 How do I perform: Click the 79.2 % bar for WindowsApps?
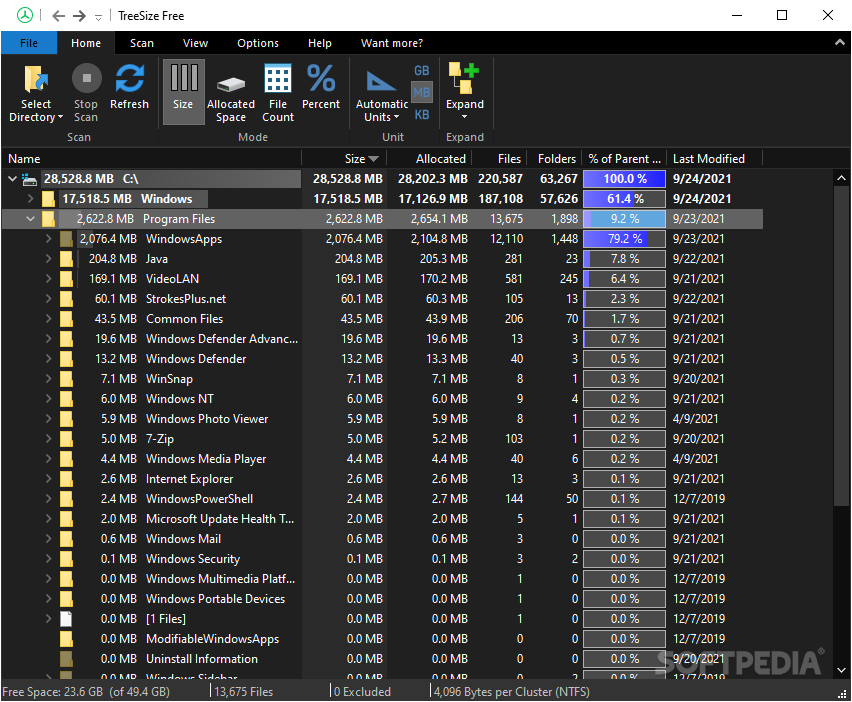point(624,239)
